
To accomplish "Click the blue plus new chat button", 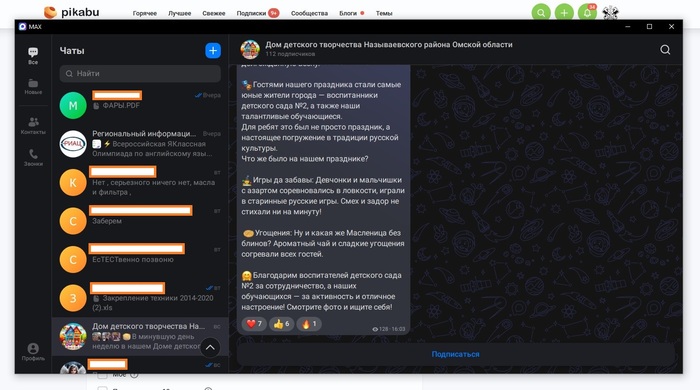I will tap(213, 51).
